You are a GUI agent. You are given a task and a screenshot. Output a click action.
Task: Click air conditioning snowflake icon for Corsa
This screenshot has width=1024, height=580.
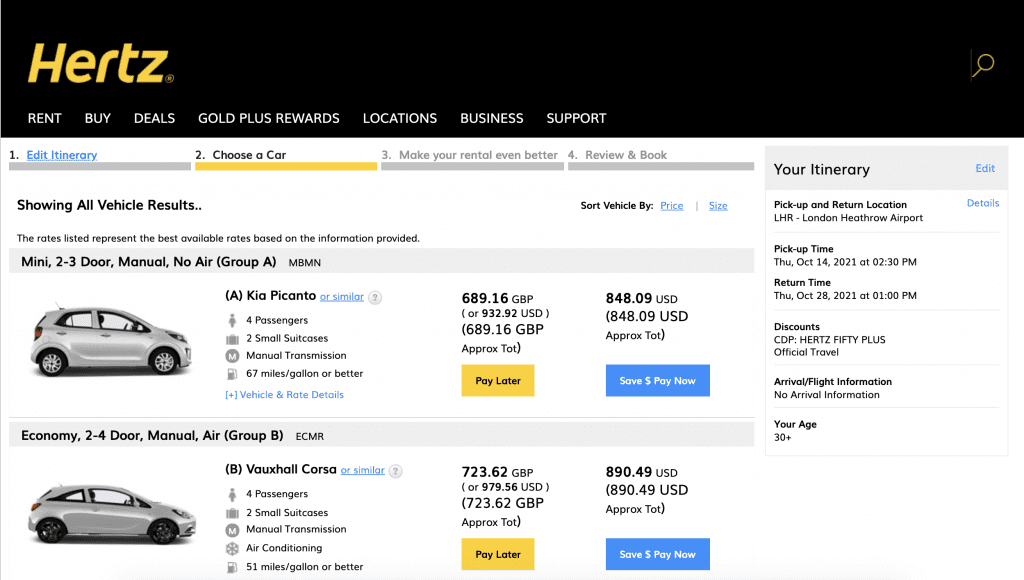click(x=232, y=549)
